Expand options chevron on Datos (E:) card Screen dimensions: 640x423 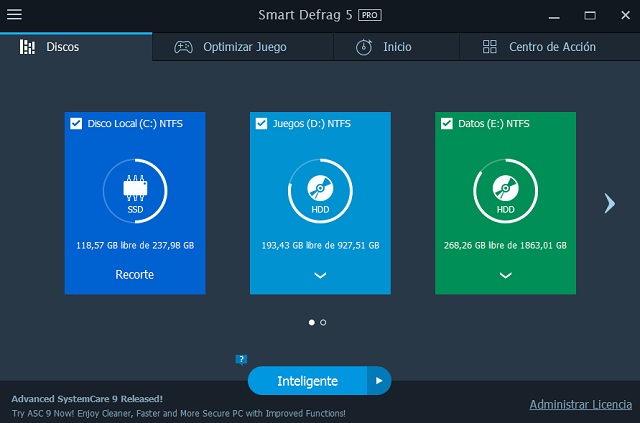[506, 275]
